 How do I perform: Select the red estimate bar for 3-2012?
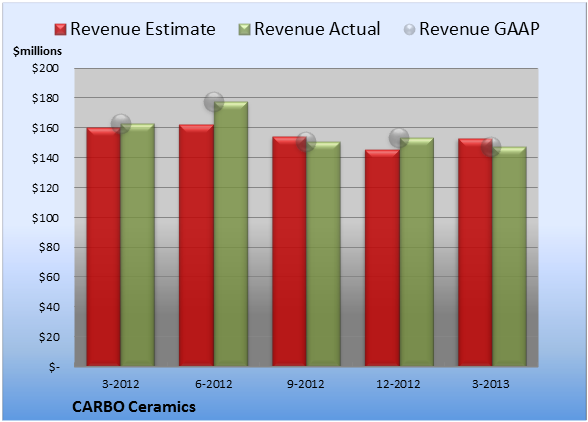tap(104, 247)
